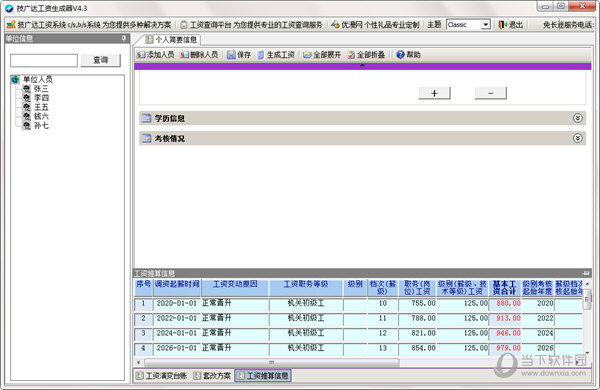The image size is (600, 390).
Task: Click the date cell 2022-01-01
Action: point(177,318)
